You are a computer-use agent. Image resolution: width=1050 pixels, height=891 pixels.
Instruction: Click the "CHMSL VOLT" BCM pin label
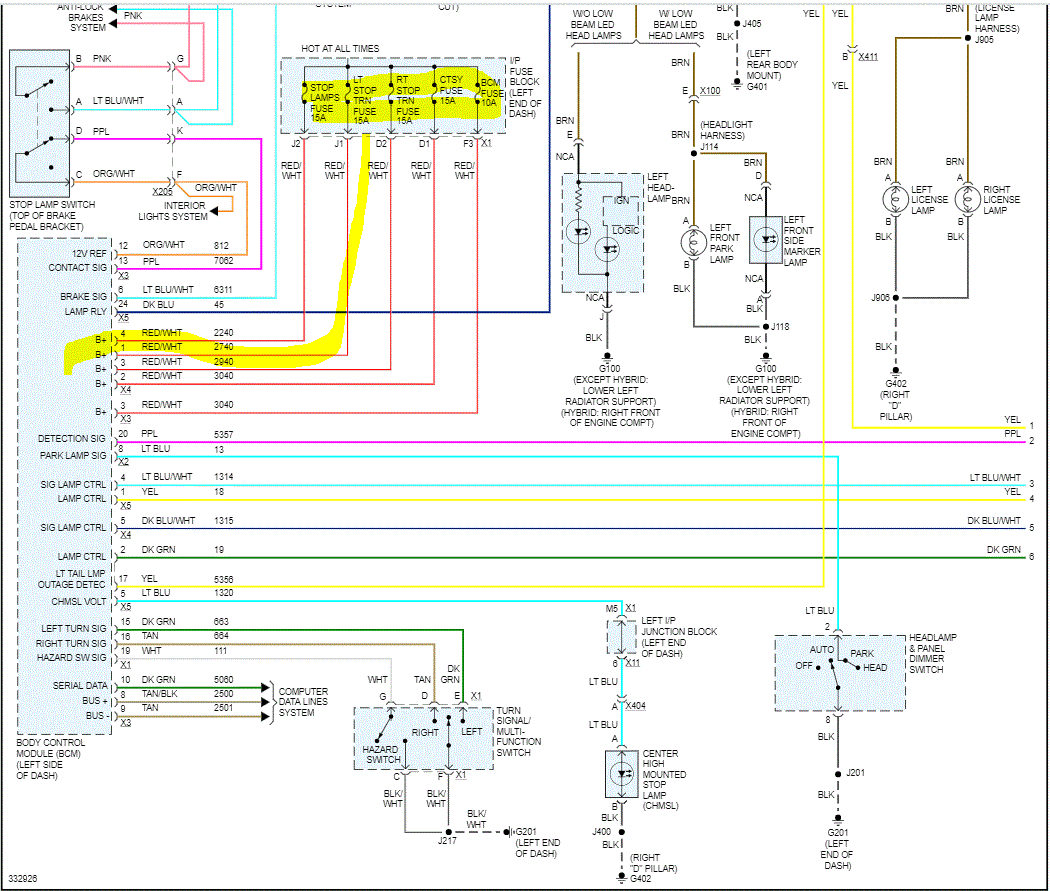coord(79,602)
